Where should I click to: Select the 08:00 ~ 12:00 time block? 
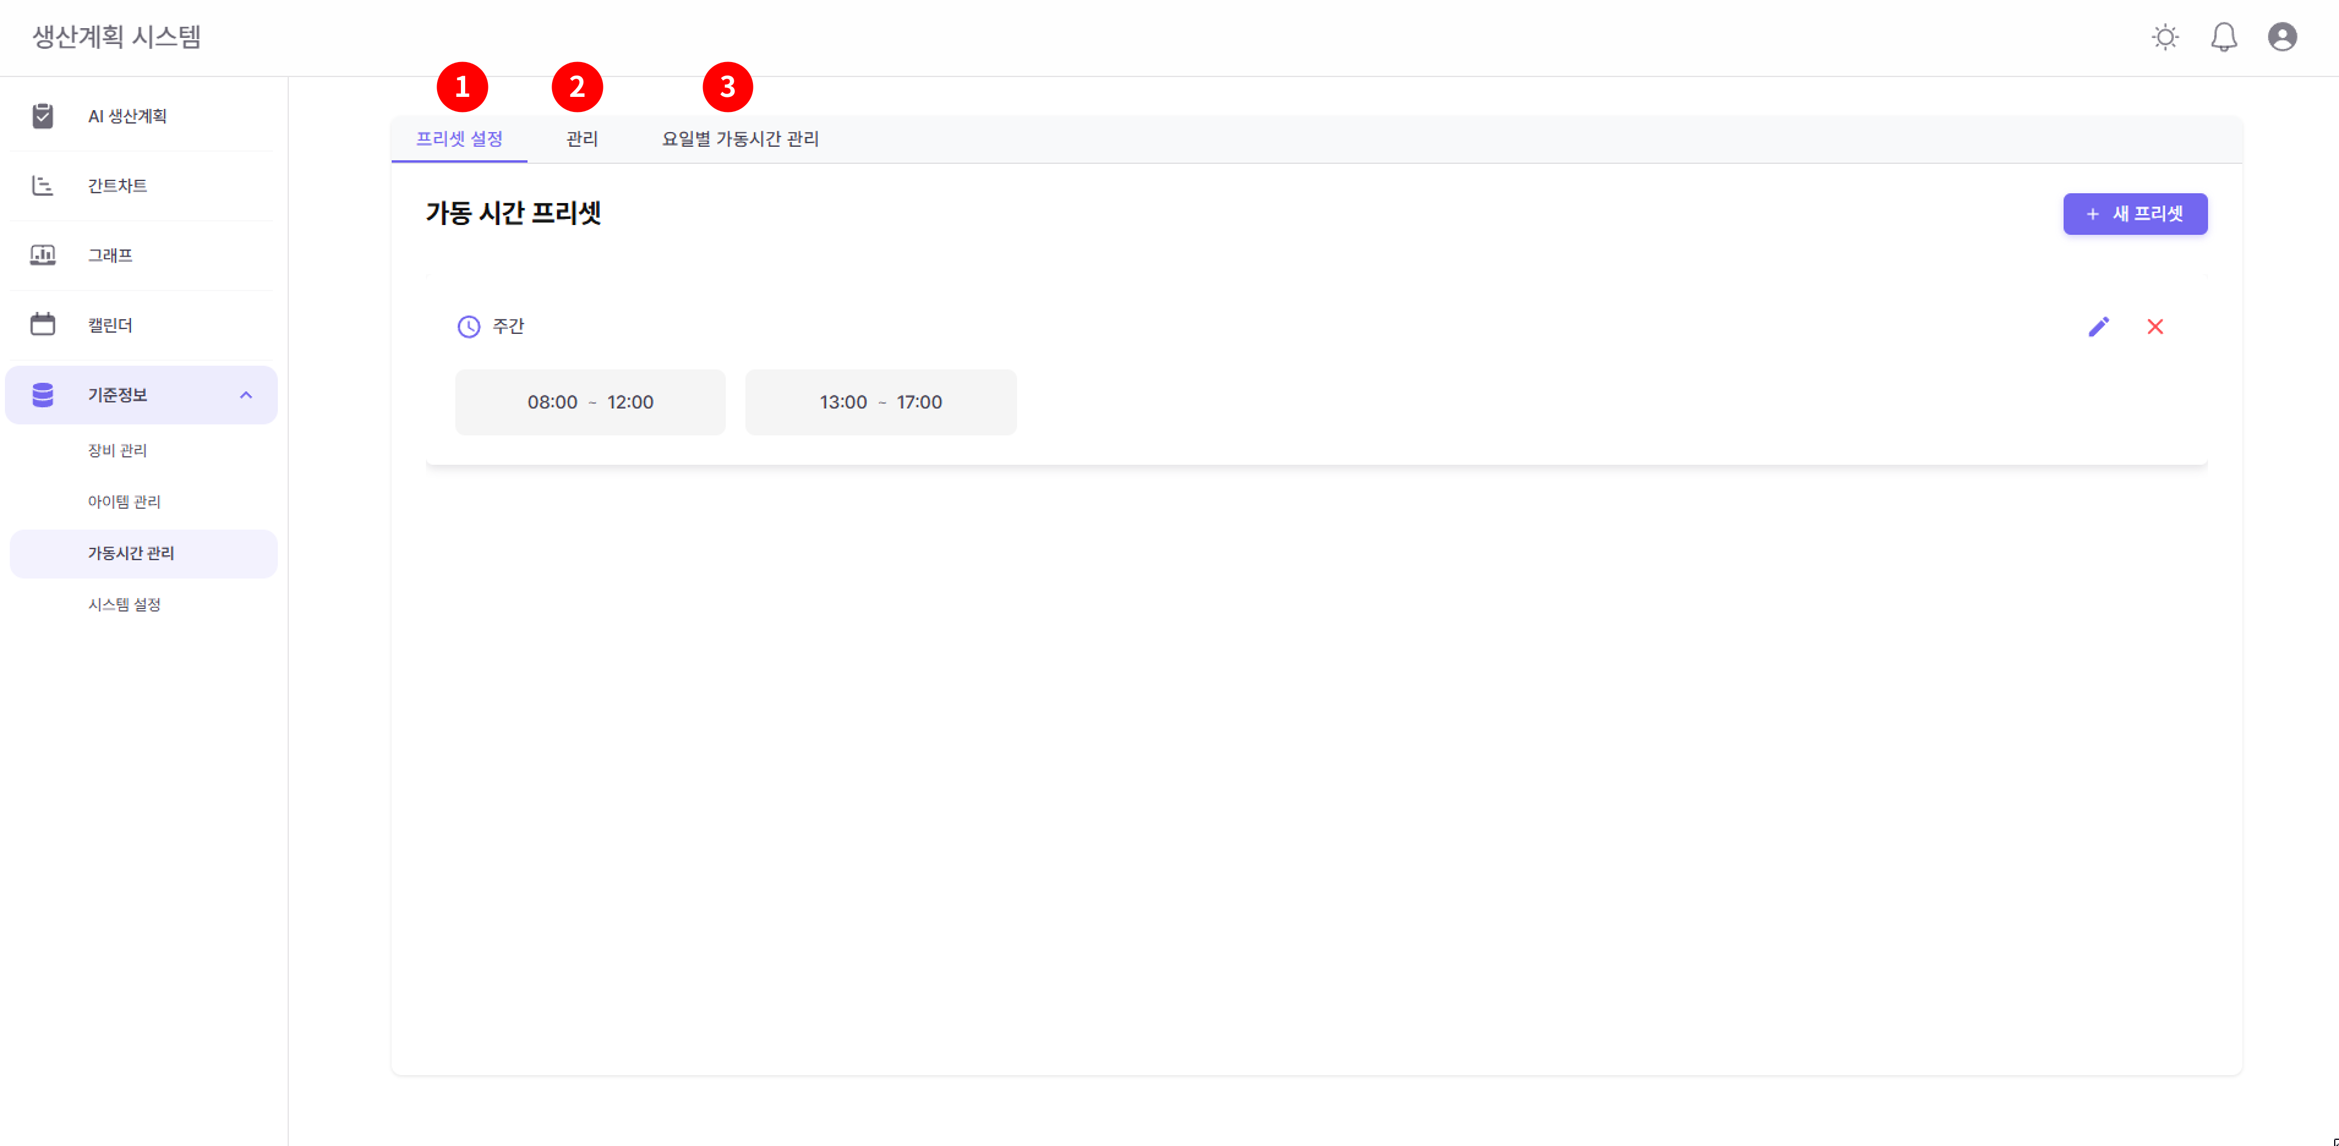click(x=590, y=401)
